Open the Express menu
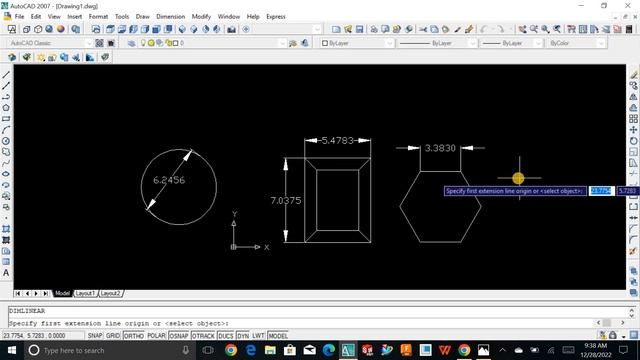Screen dimensions: 640x360 coord(276,17)
